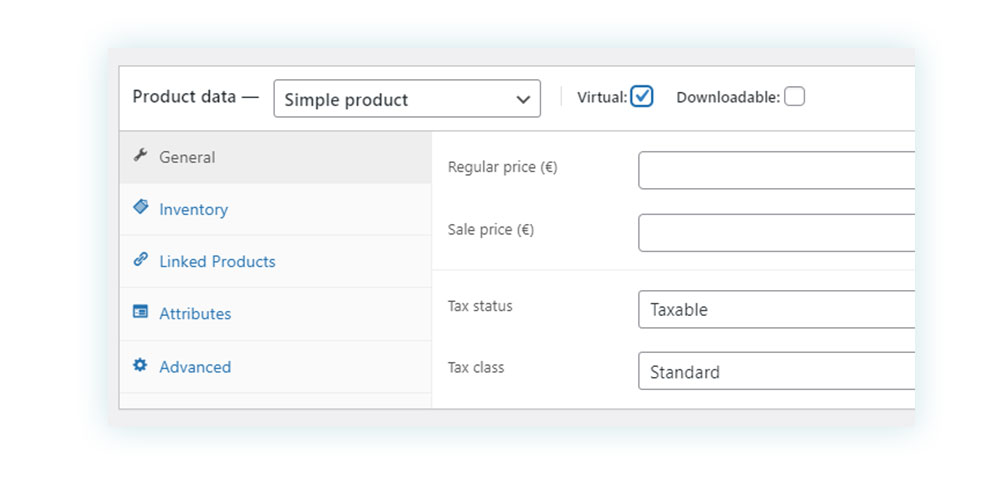1000x481 pixels.
Task: Click the Advanced gear icon
Action: [x=140, y=365]
